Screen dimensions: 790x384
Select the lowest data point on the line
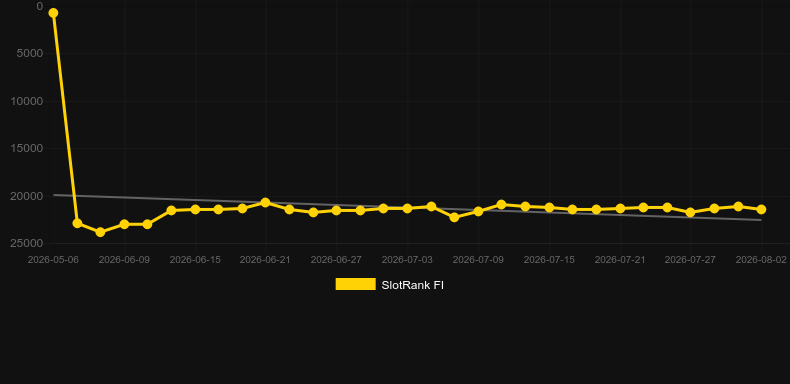pos(100,232)
